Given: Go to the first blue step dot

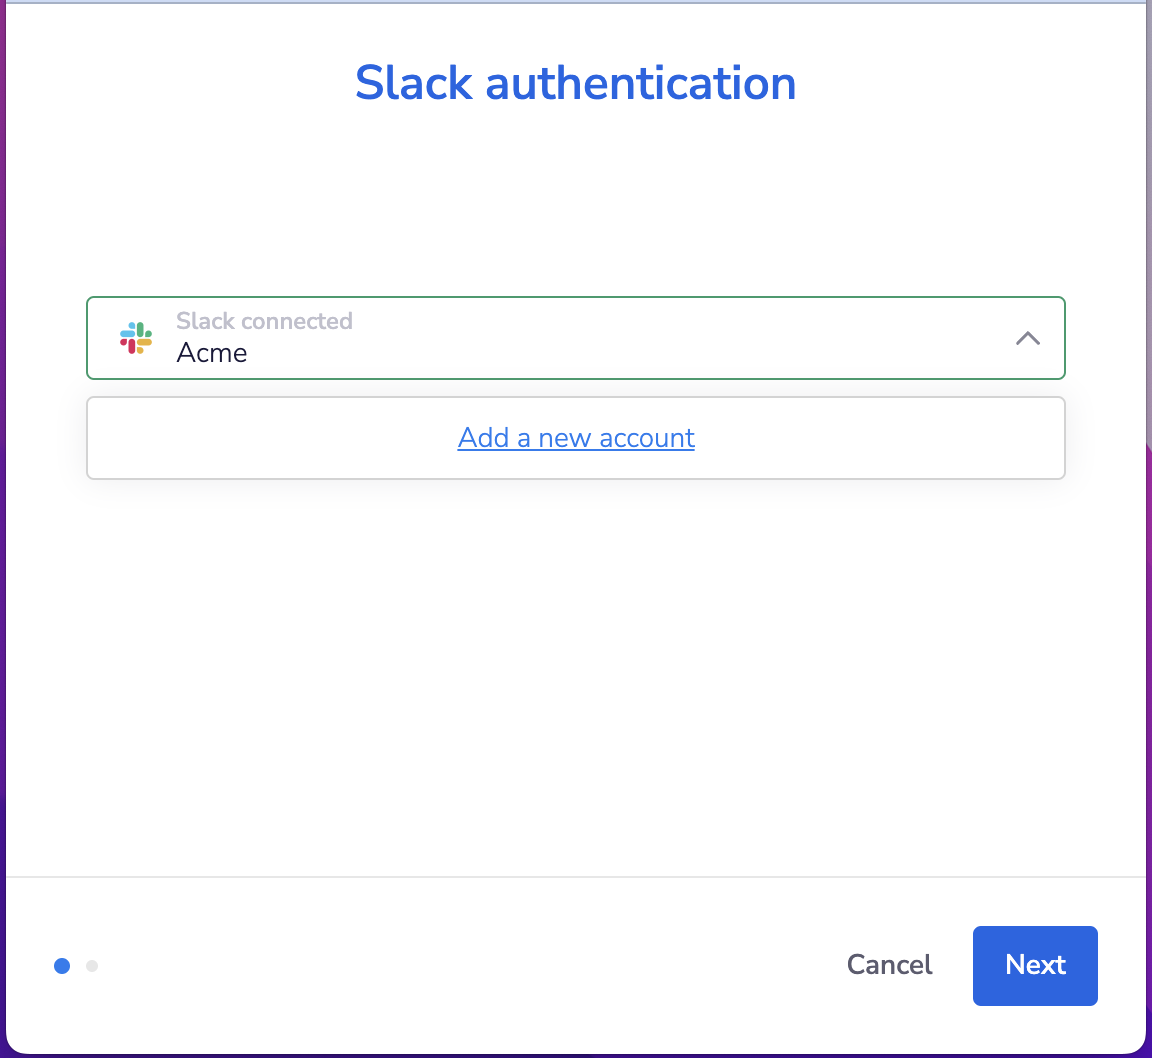Looking at the screenshot, I should 62,966.
